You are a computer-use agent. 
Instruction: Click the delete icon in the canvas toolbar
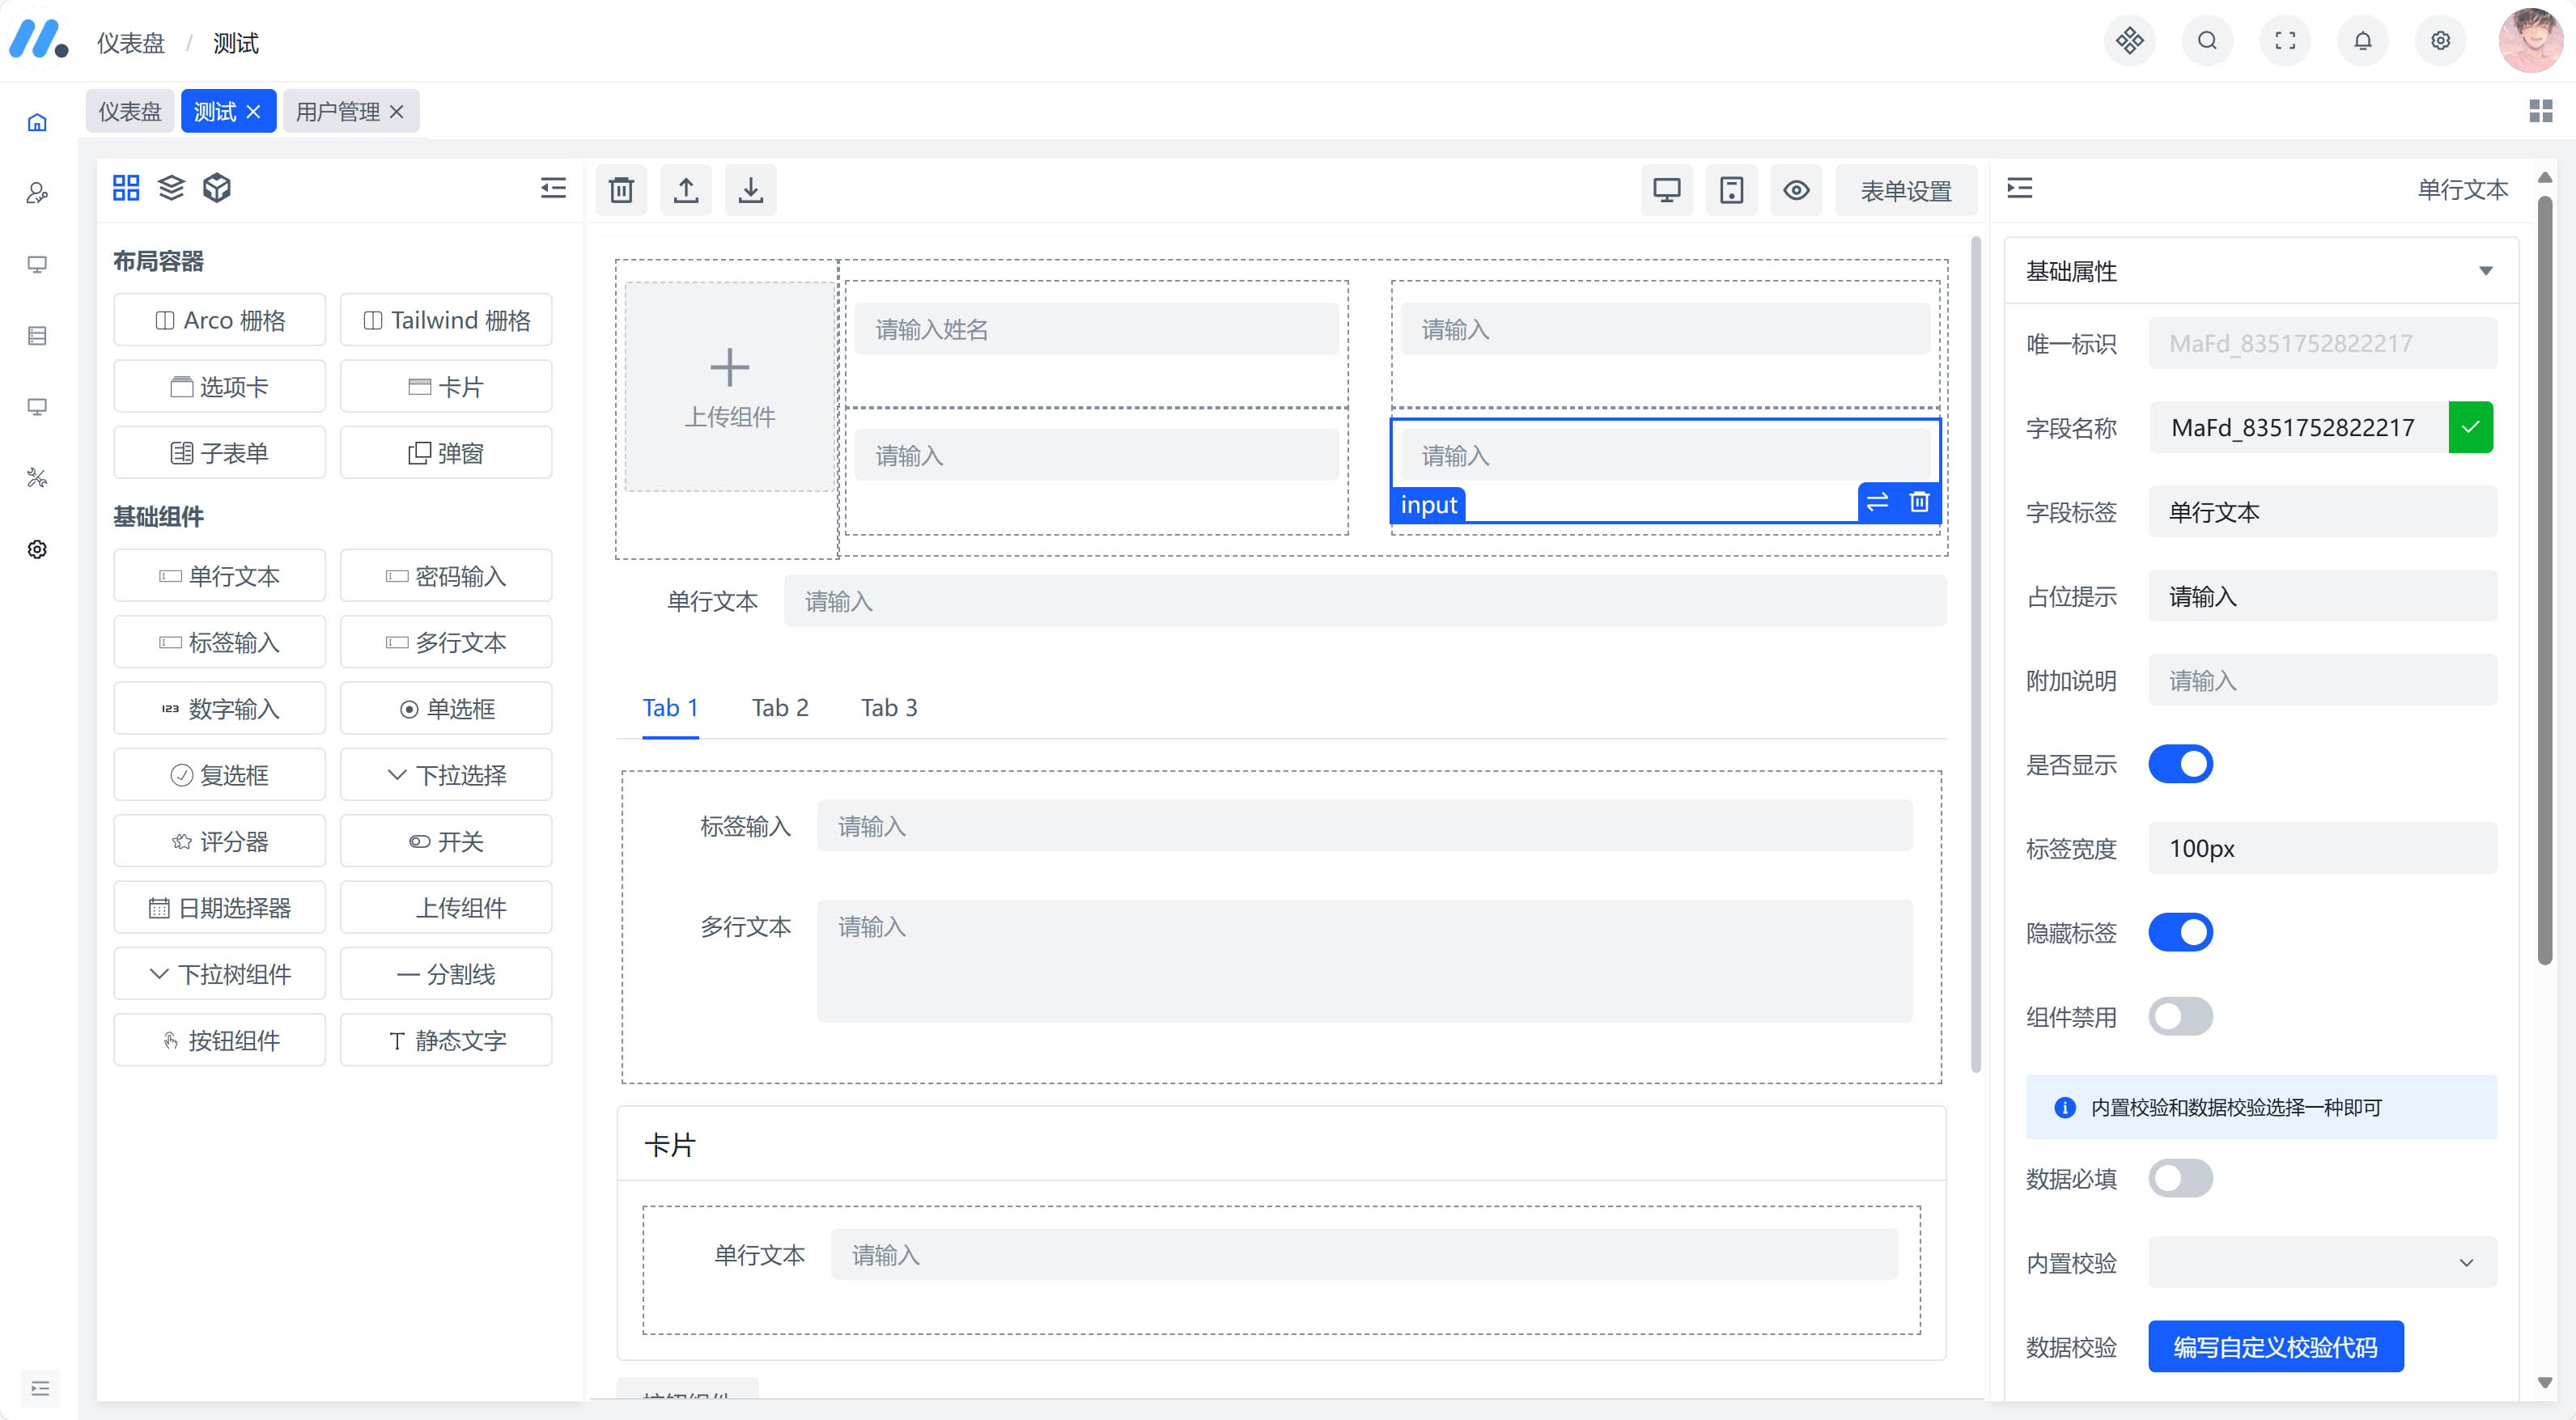(621, 189)
